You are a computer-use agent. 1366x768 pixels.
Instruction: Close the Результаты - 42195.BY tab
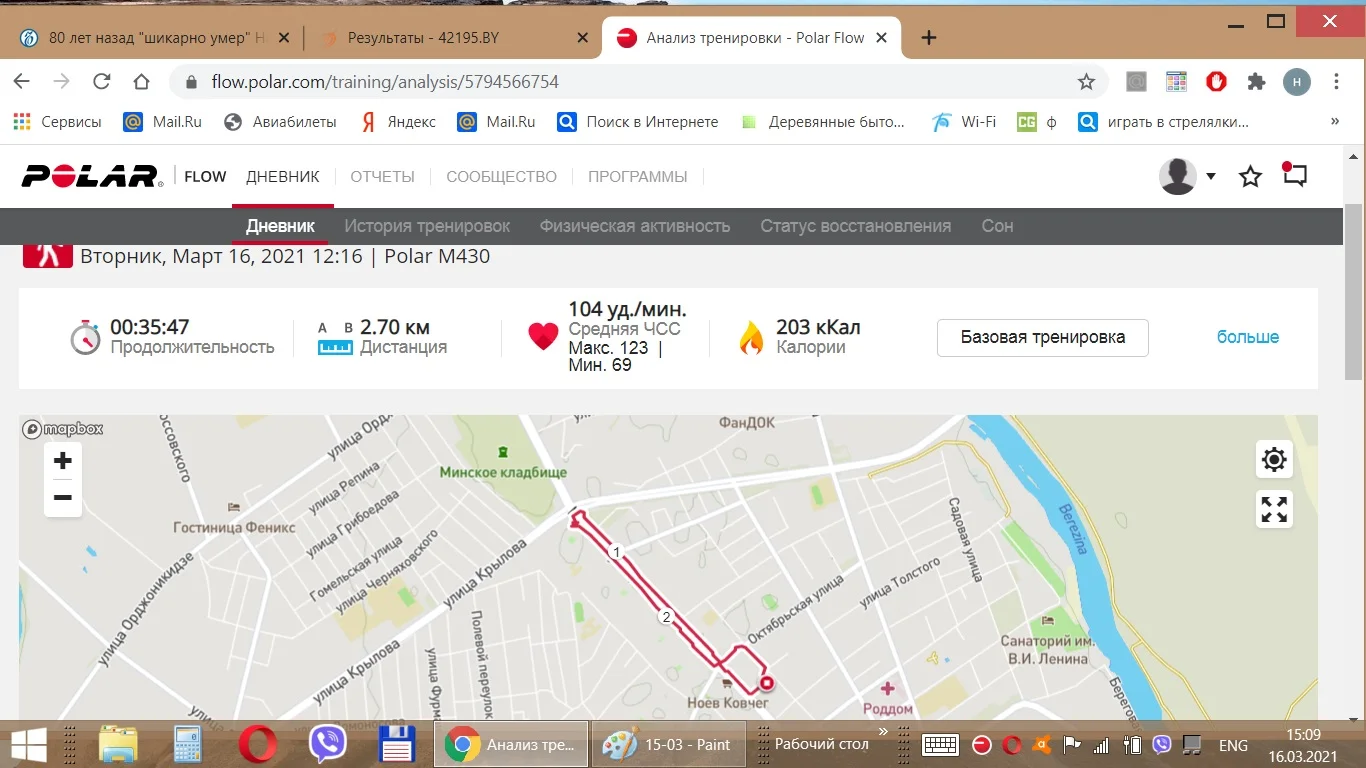point(581,38)
